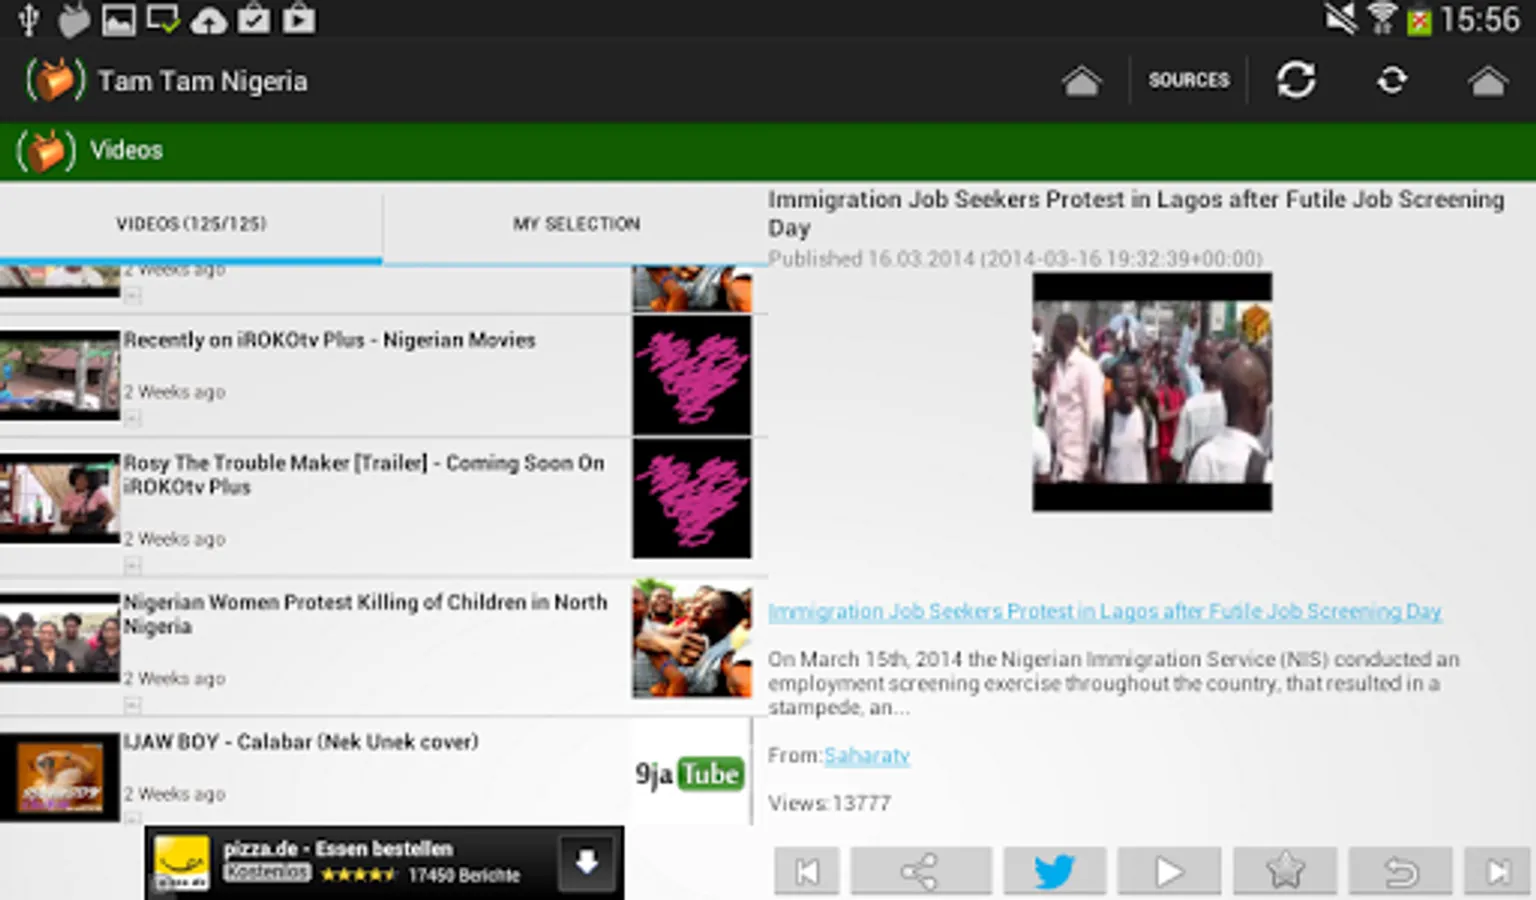Open the pizza.de ad banner
The image size is (1536, 900).
point(384,862)
